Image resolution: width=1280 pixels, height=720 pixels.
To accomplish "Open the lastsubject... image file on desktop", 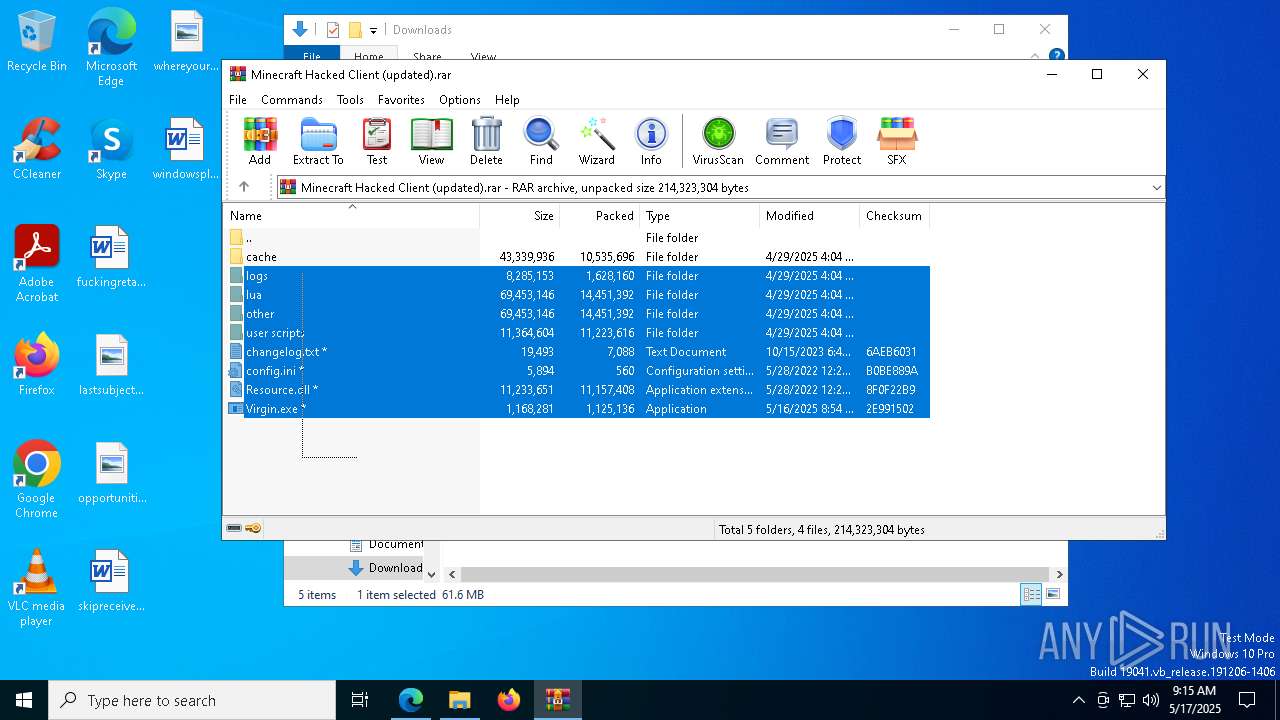I will 111,365.
